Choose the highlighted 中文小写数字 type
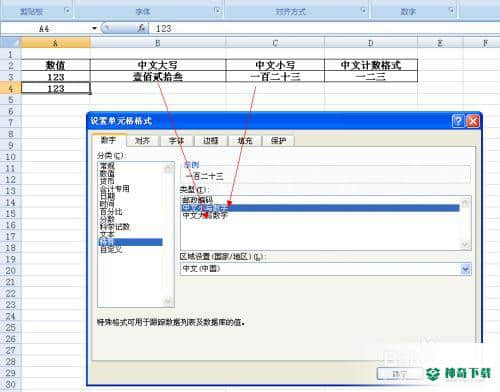This screenshot has width=500, height=392. click(320, 208)
